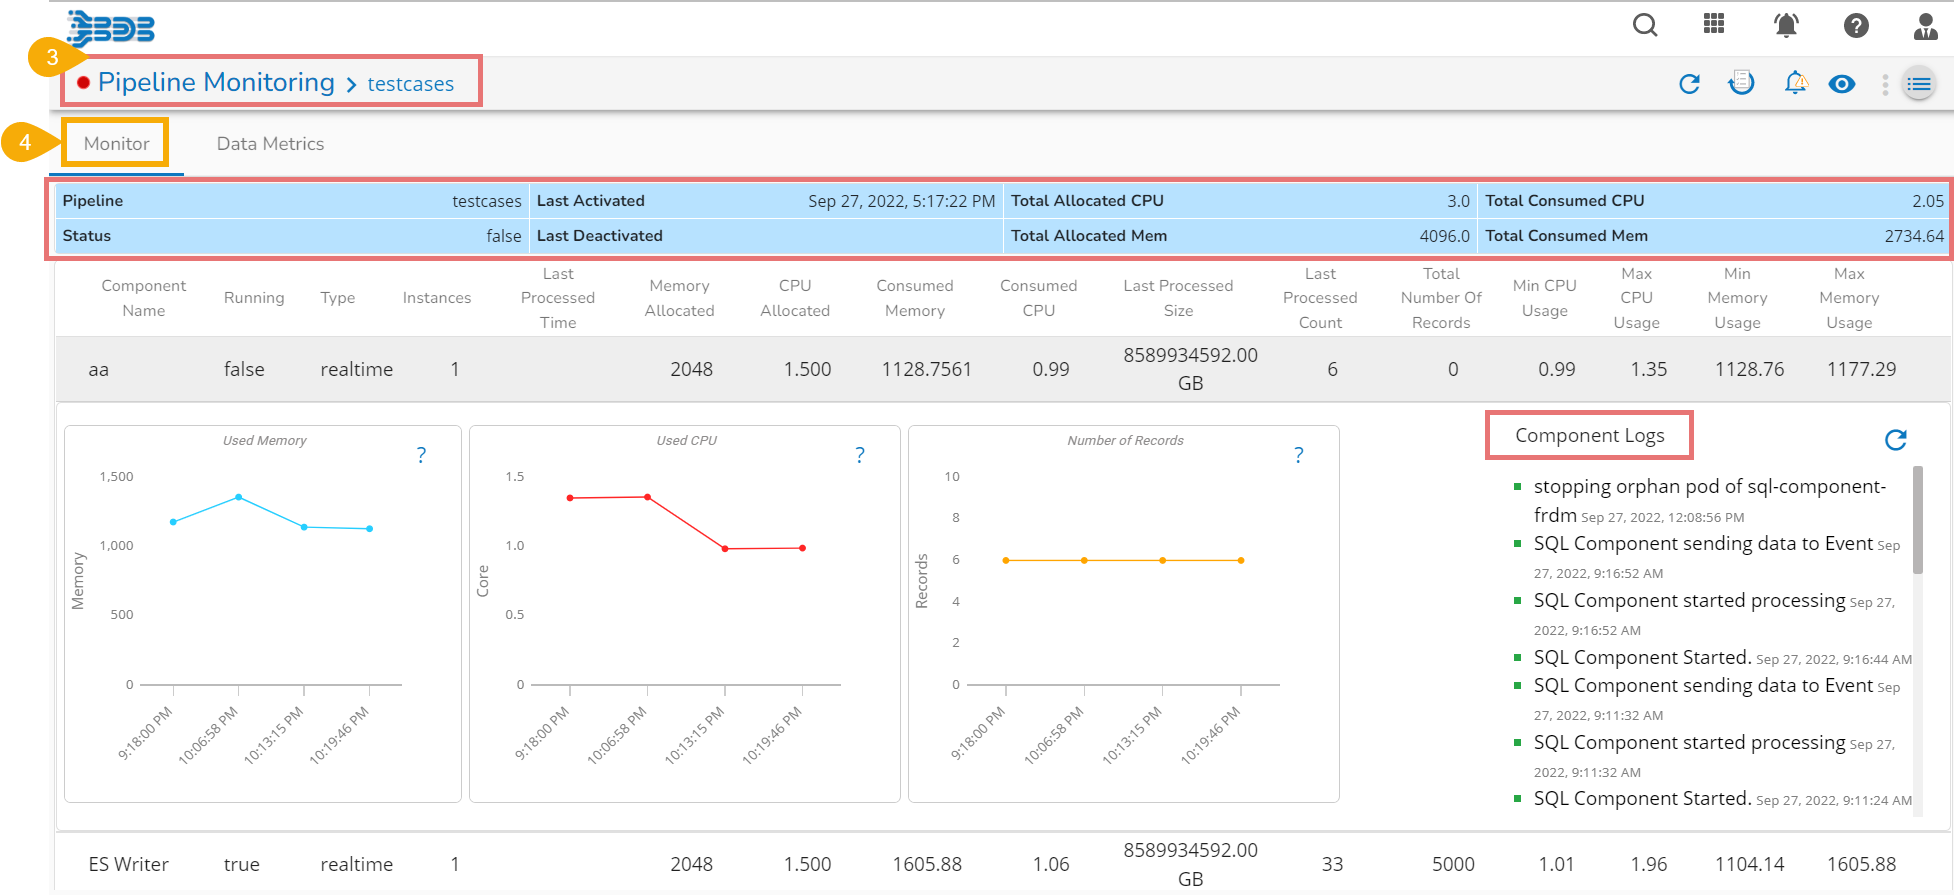Collapse the aa component row
1954x895 pixels.
coord(98,369)
